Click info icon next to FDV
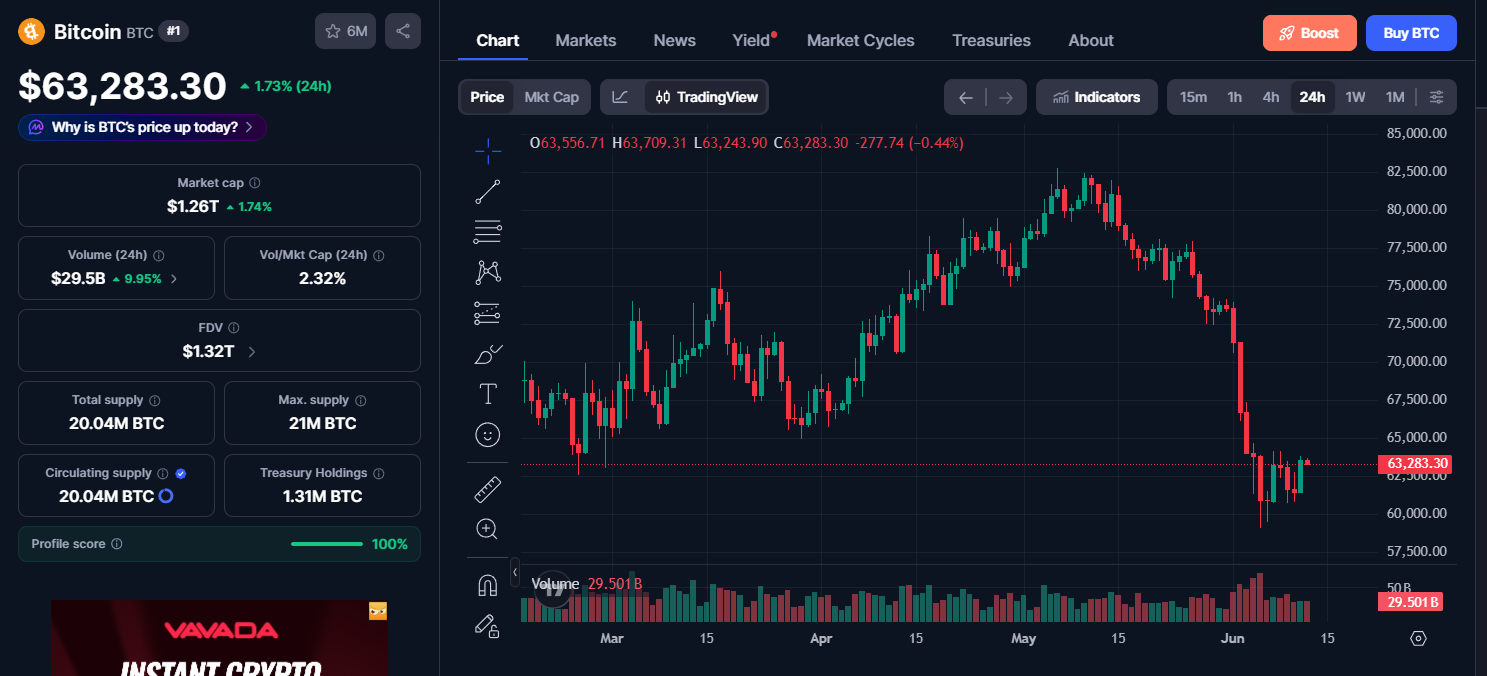 click(x=234, y=328)
